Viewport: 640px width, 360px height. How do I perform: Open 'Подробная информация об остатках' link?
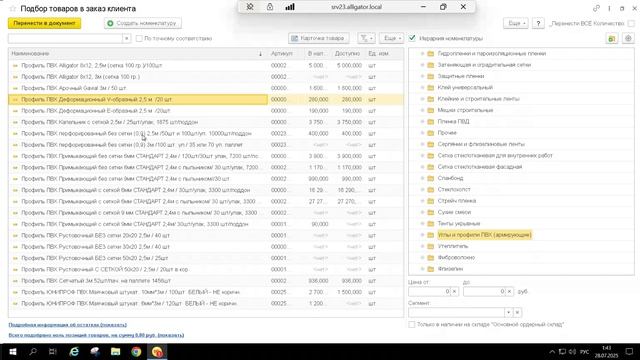point(68,325)
